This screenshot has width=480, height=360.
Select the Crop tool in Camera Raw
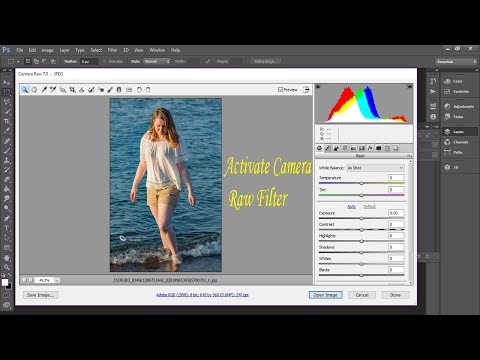(72, 90)
